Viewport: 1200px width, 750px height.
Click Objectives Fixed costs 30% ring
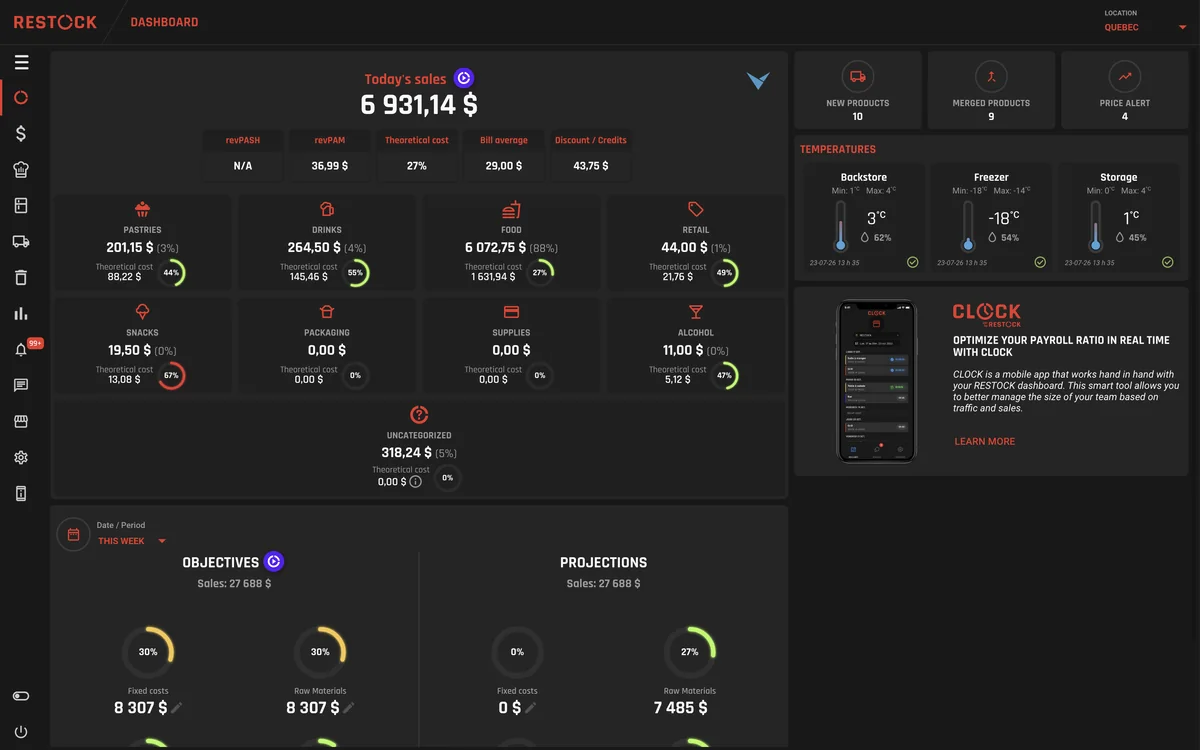148,652
